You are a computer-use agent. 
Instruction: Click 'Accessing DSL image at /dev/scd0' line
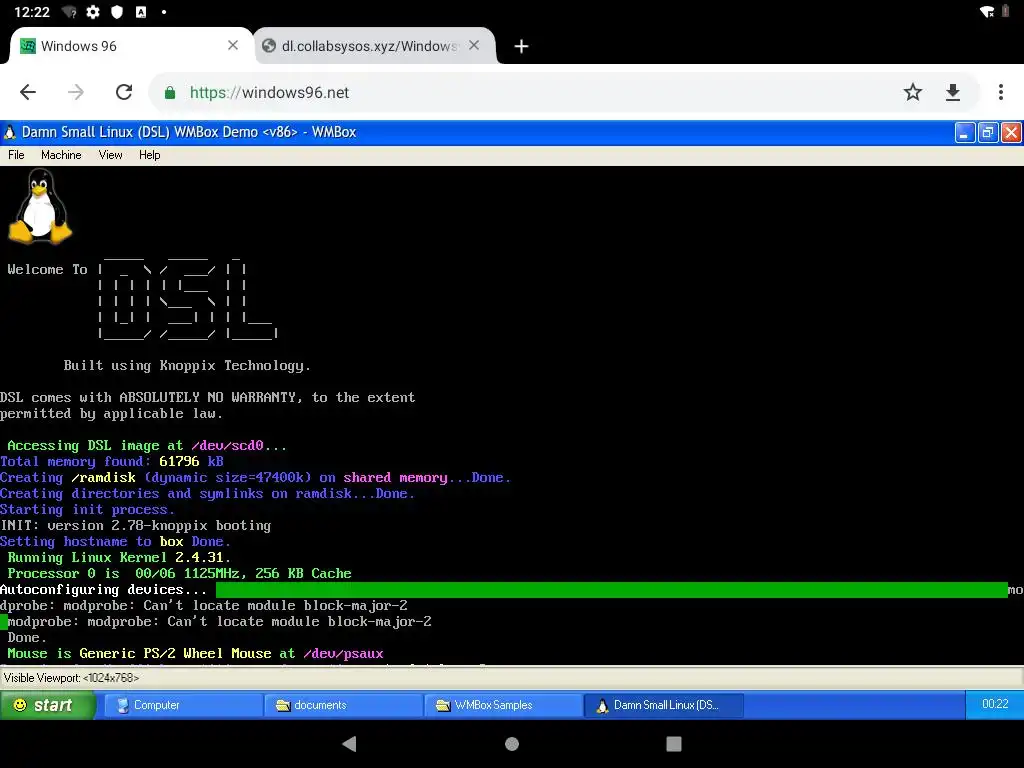point(147,446)
